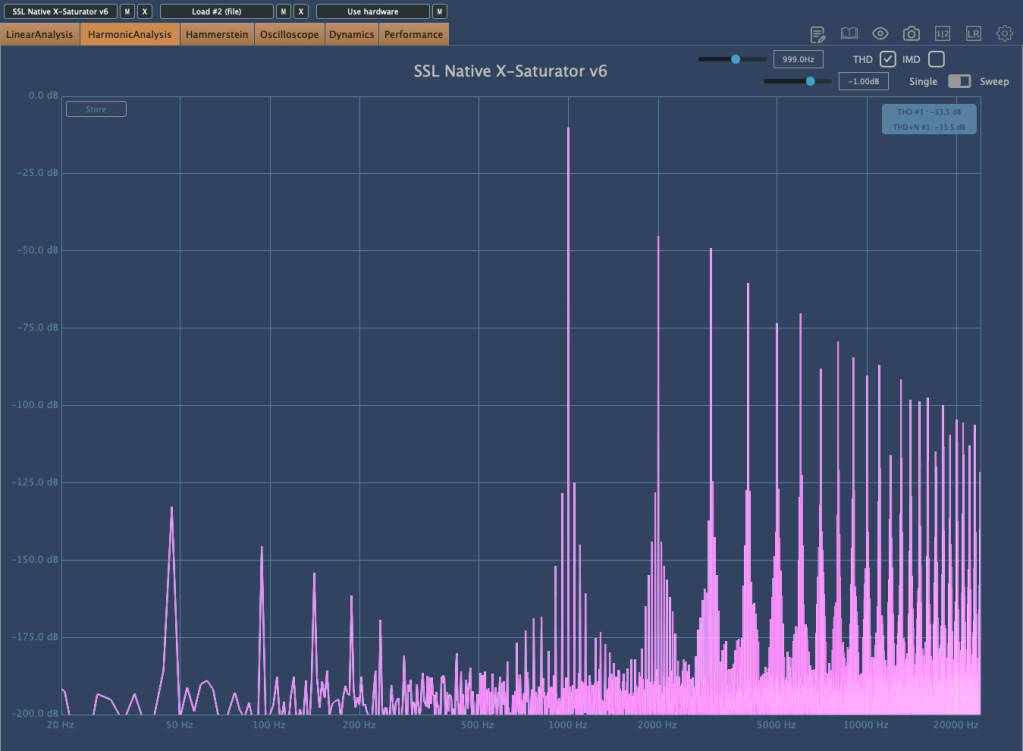This screenshot has height=751, width=1023.
Task: Enable the IMD checkbox
Action: [x=936, y=60]
